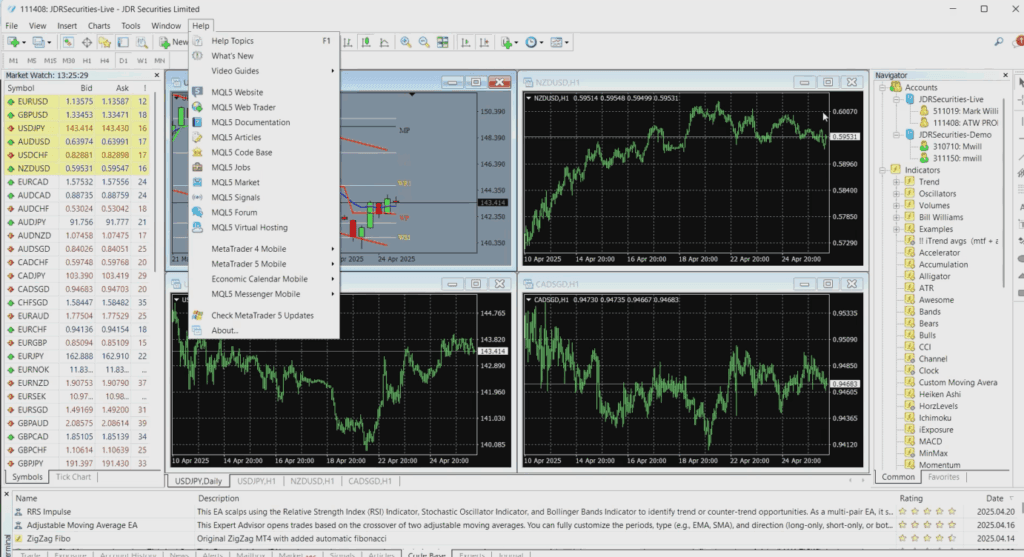
Task: Open the Profiles toolbar icon
Action: coord(39,42)
